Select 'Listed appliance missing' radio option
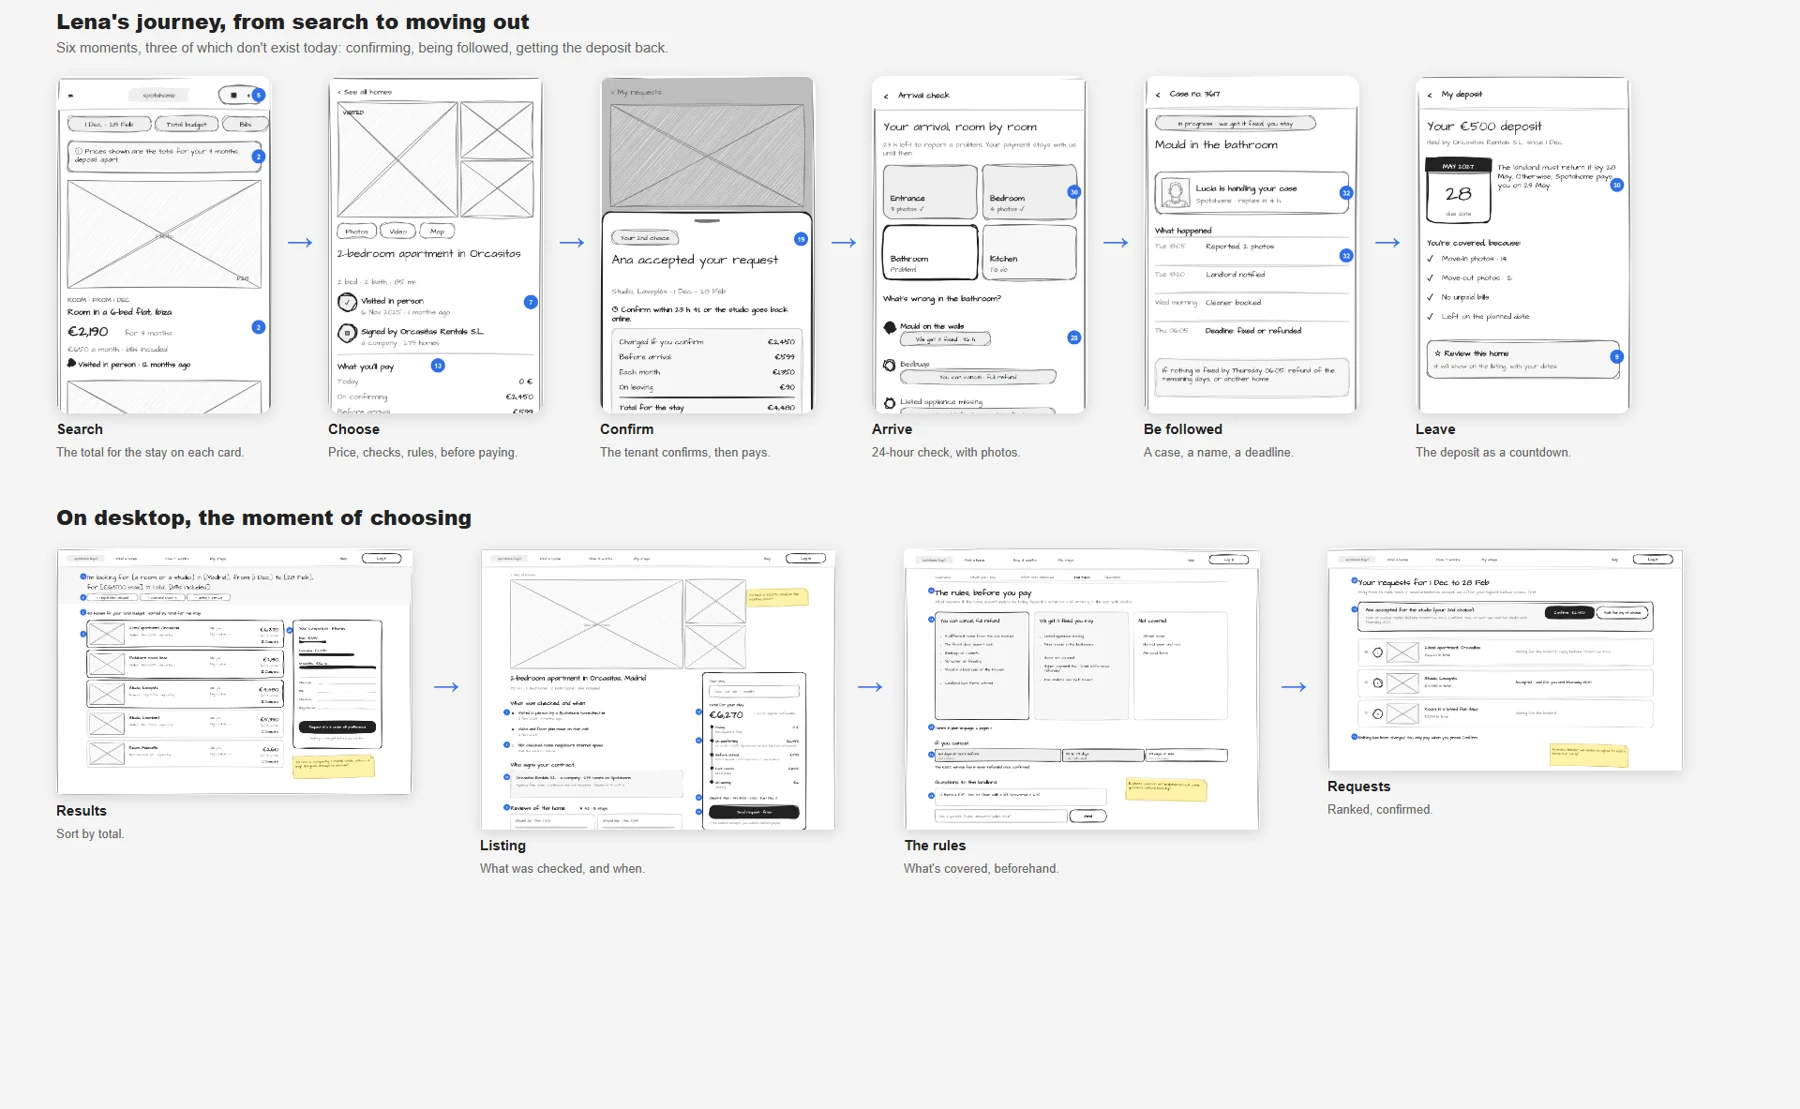The image size is (1800, 1109). tap(889, 403)
